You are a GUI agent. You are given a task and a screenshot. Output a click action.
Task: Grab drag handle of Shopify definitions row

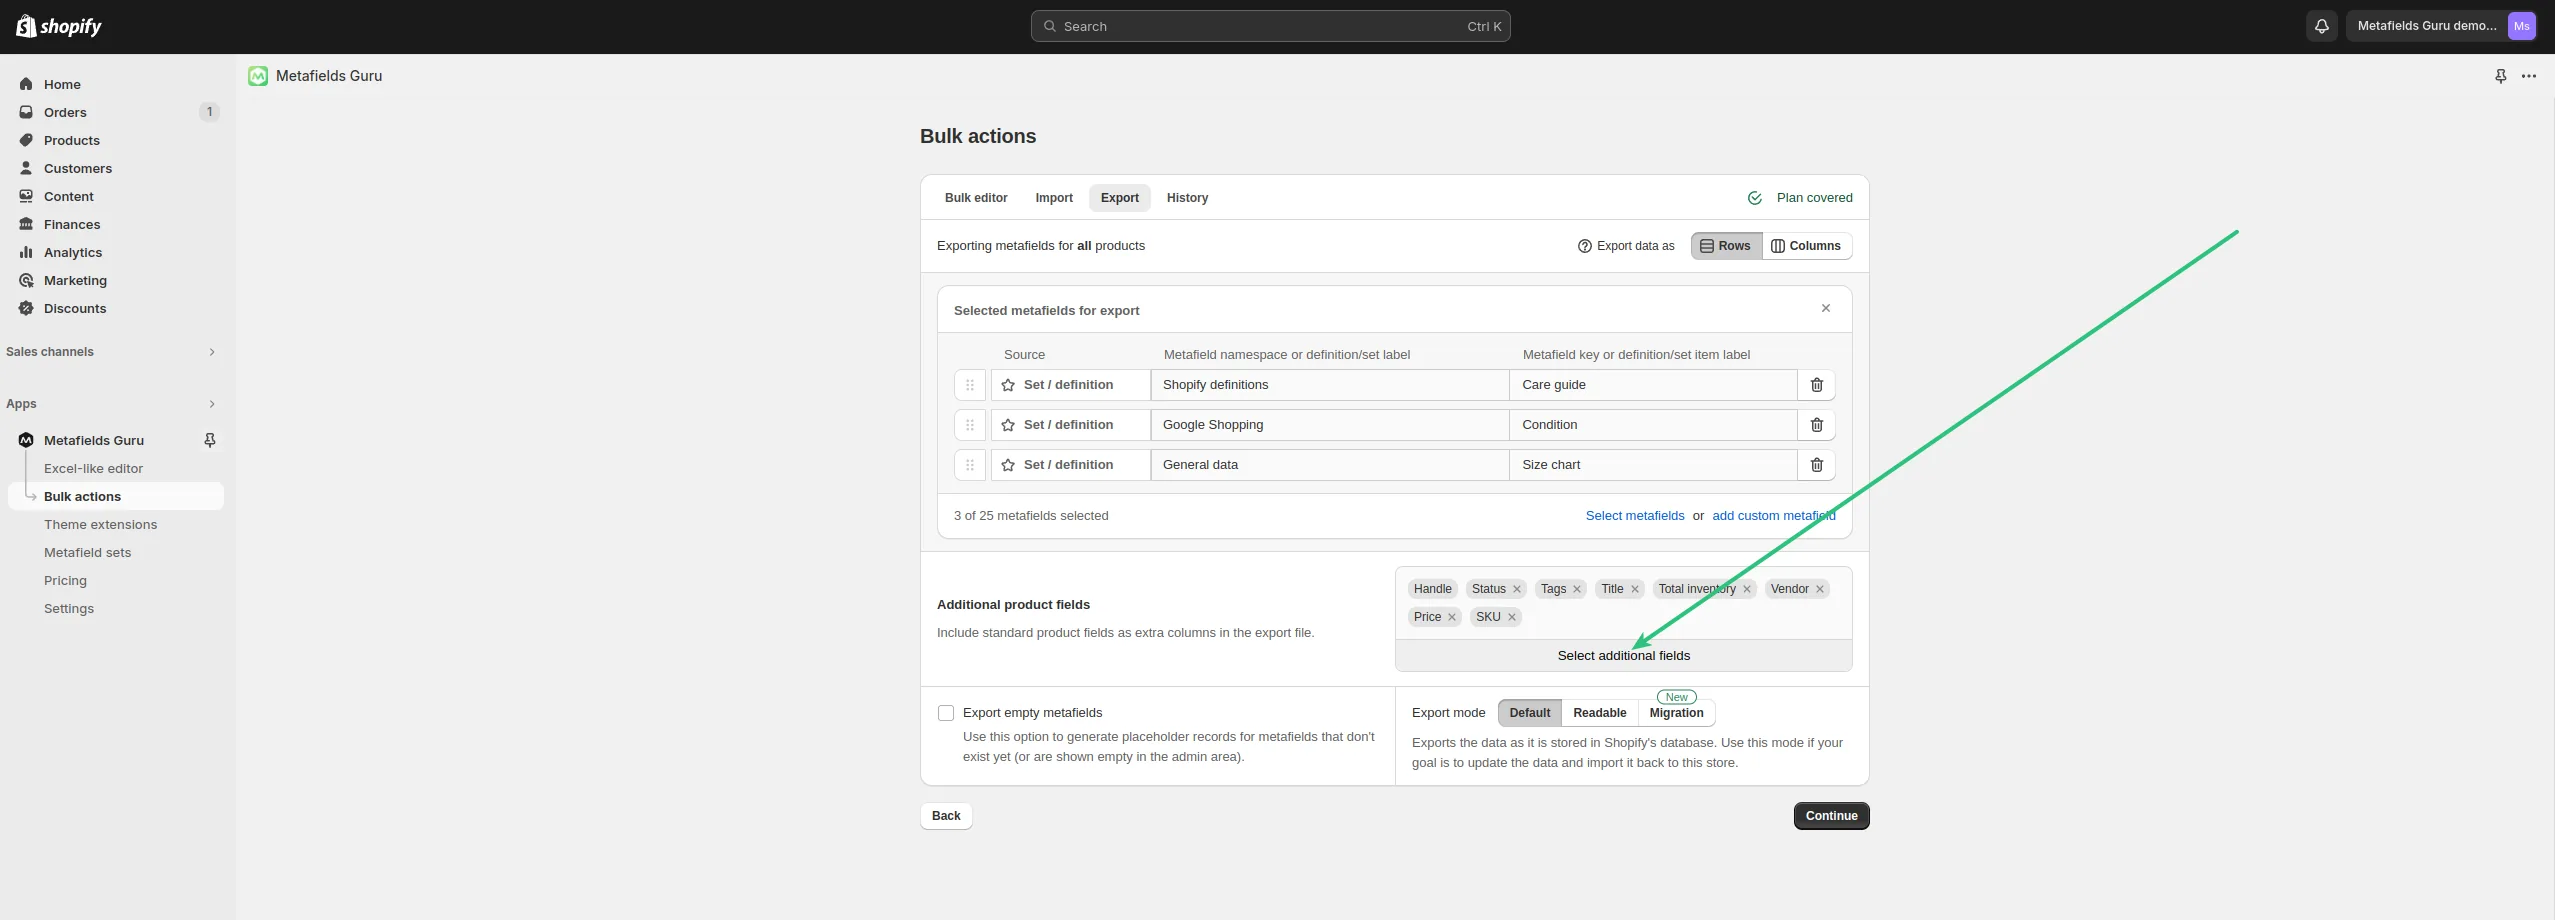(970, 385)
